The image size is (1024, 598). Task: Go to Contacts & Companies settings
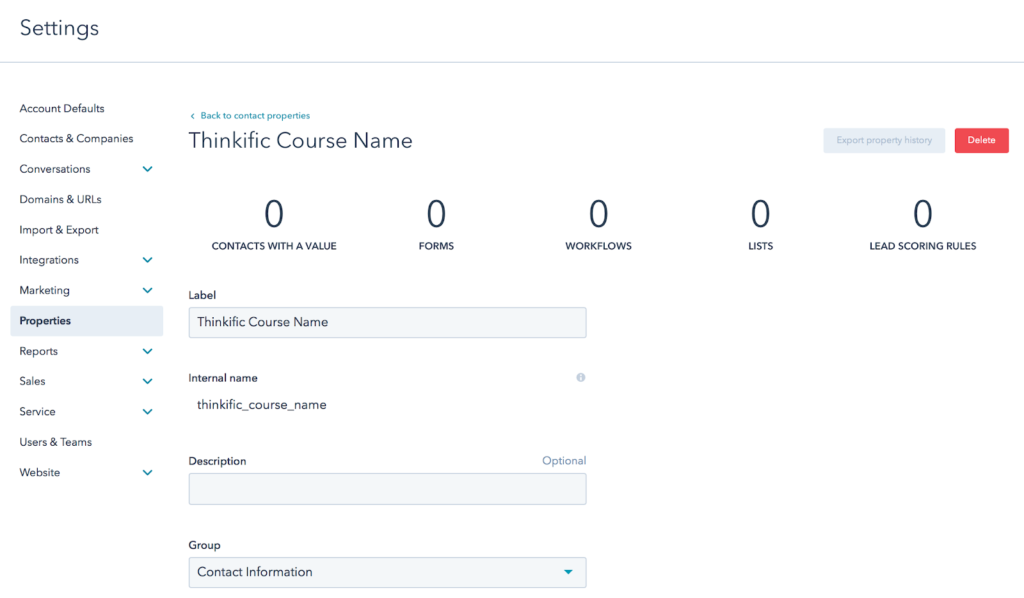[x=76, y=138]
